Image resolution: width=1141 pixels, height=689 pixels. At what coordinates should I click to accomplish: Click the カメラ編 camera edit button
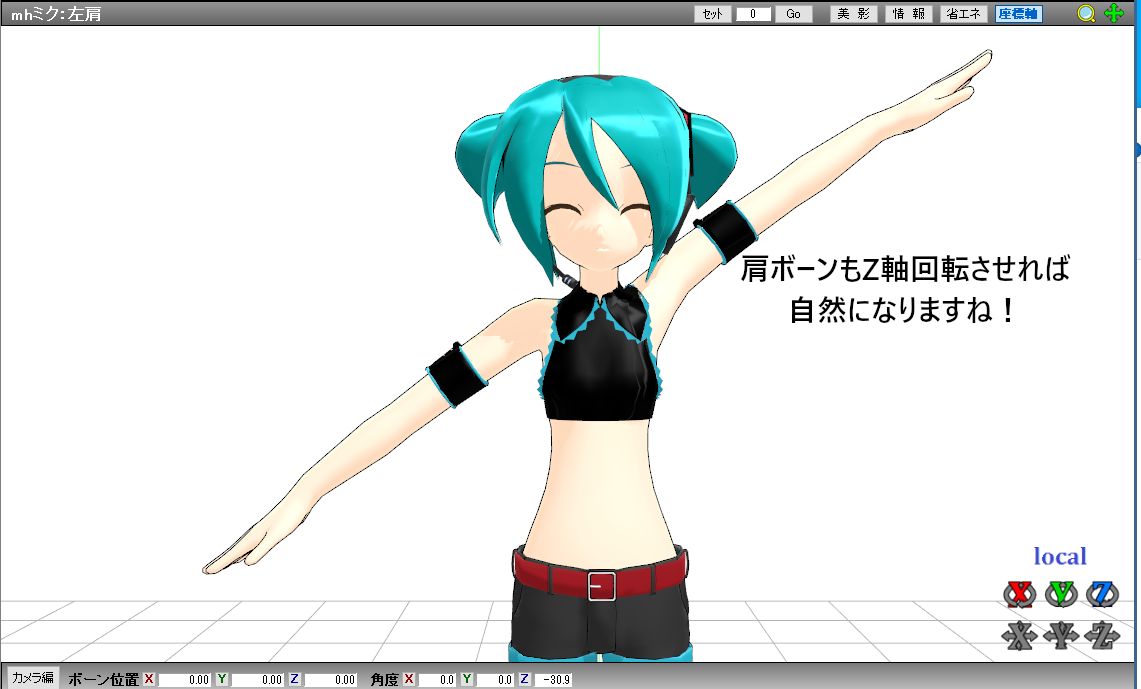tap(32, 678)
